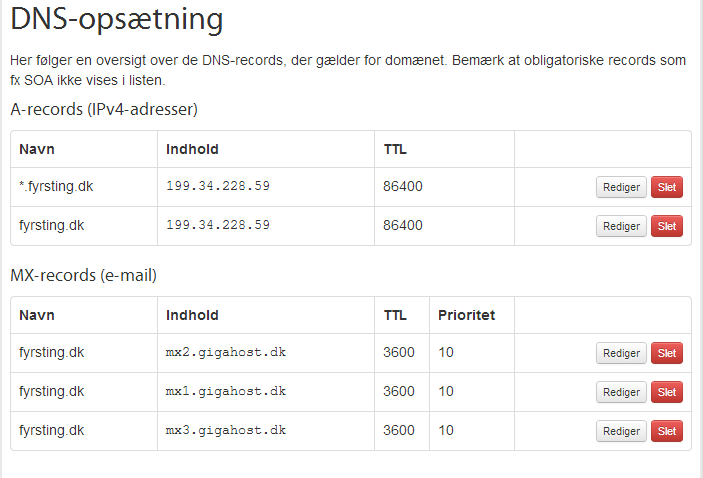
Task: Click the IP address in the *.fyrsting.dk row
Action: [218, 186]
